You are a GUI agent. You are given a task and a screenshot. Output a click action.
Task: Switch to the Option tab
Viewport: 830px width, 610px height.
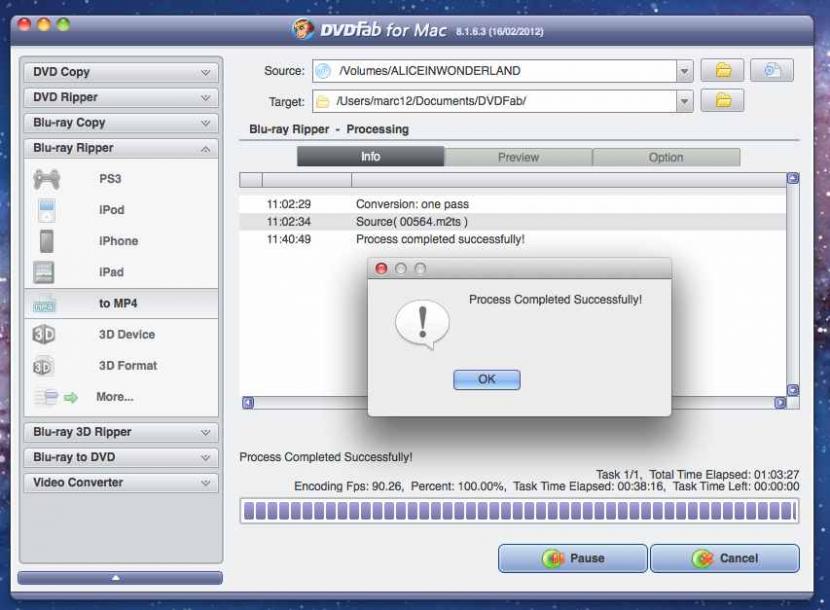(x=666, y=157)
